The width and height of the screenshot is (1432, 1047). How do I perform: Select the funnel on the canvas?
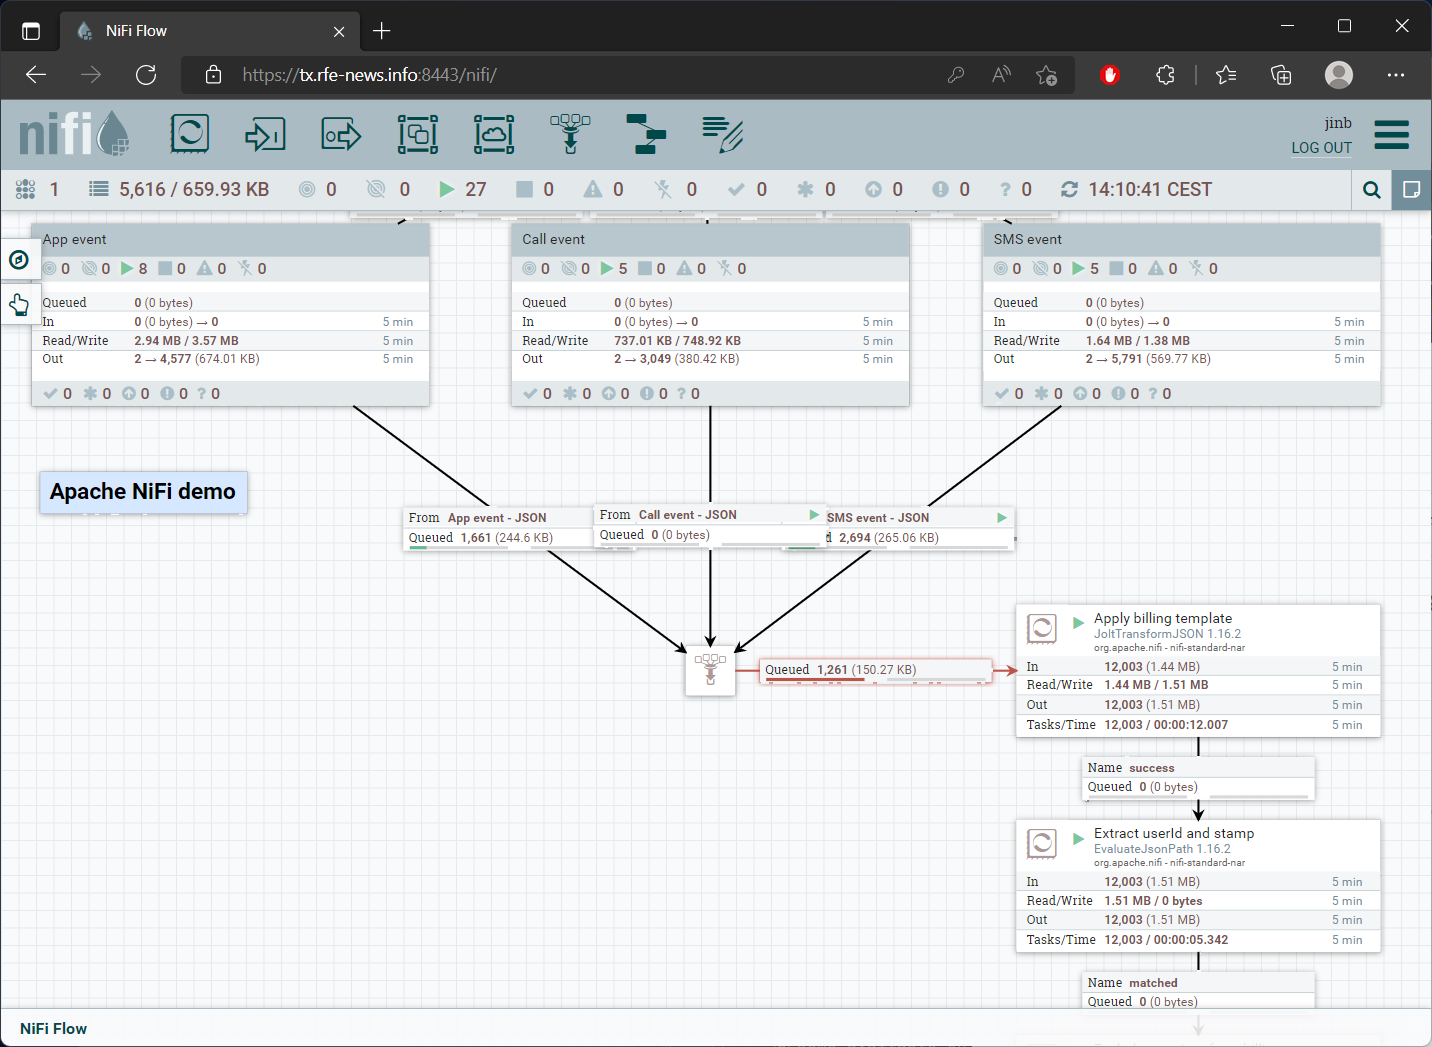[710, 670]
